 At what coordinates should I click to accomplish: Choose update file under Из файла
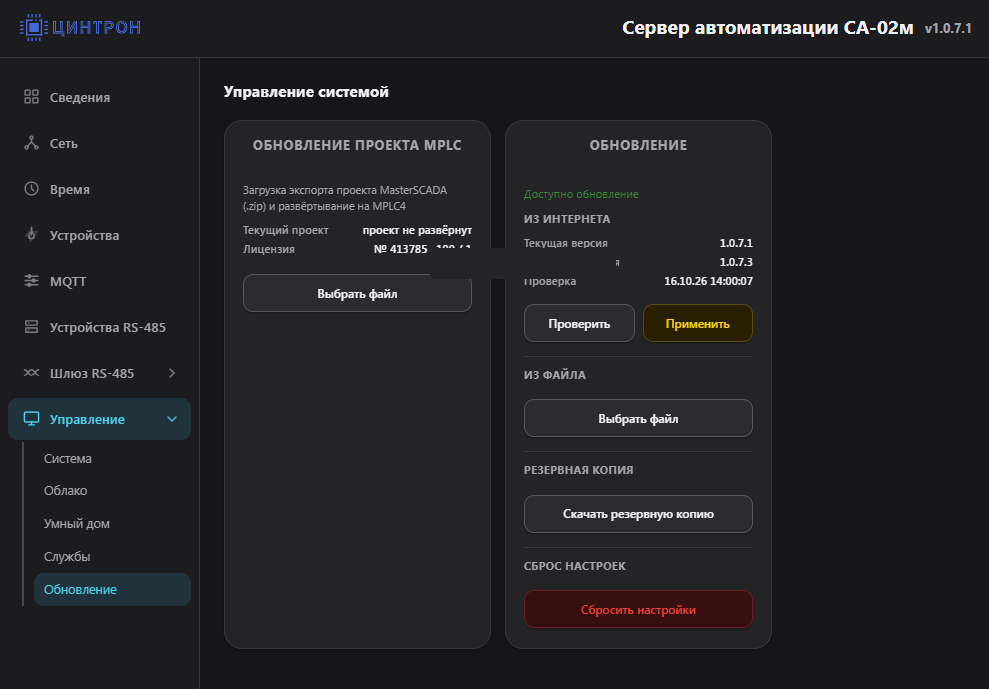click(638, 418)
